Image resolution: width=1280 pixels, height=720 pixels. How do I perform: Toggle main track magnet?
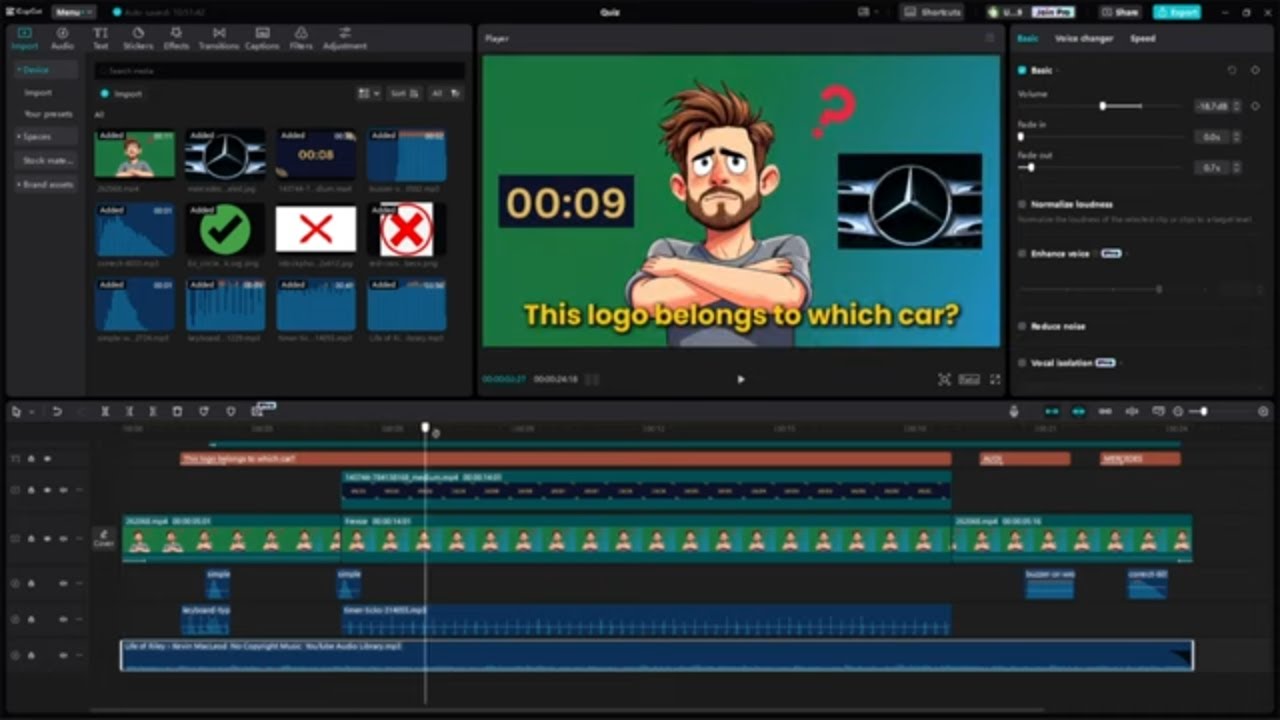pos(1052,411)
